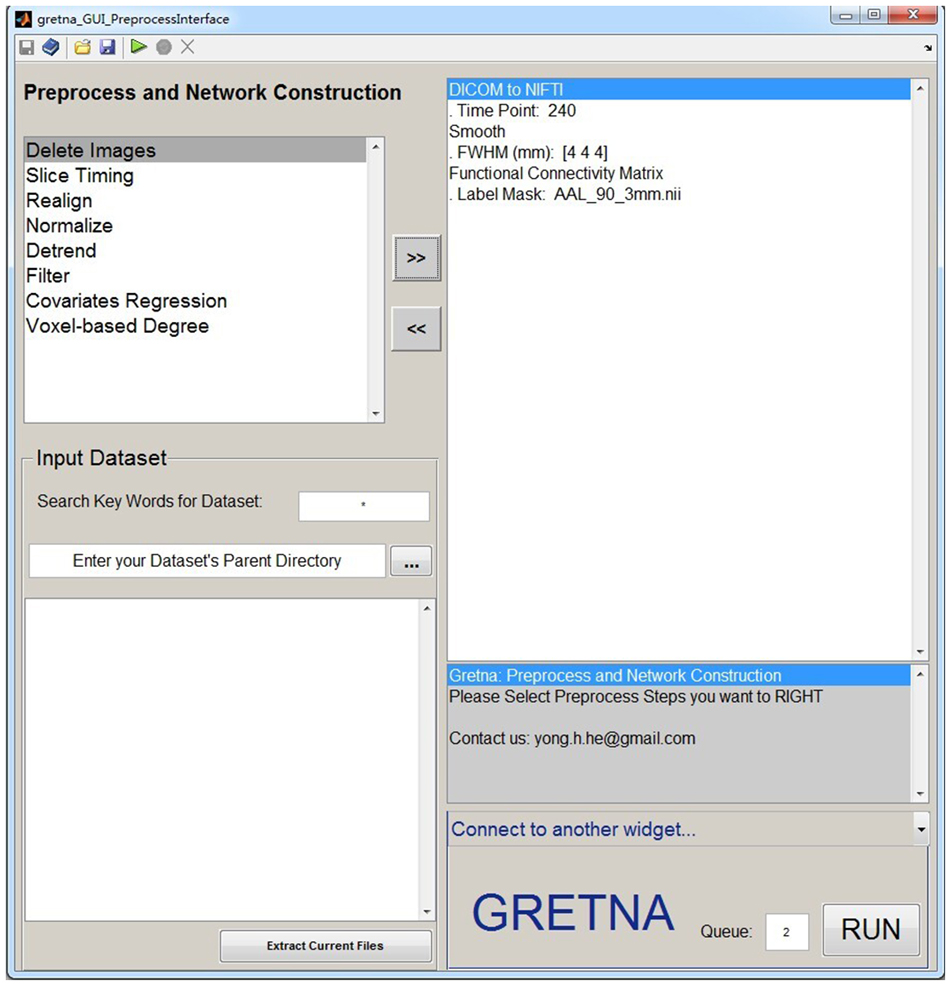Click up arrow of steps list scrollbar
950x985 pixels.
click(376, 147)
